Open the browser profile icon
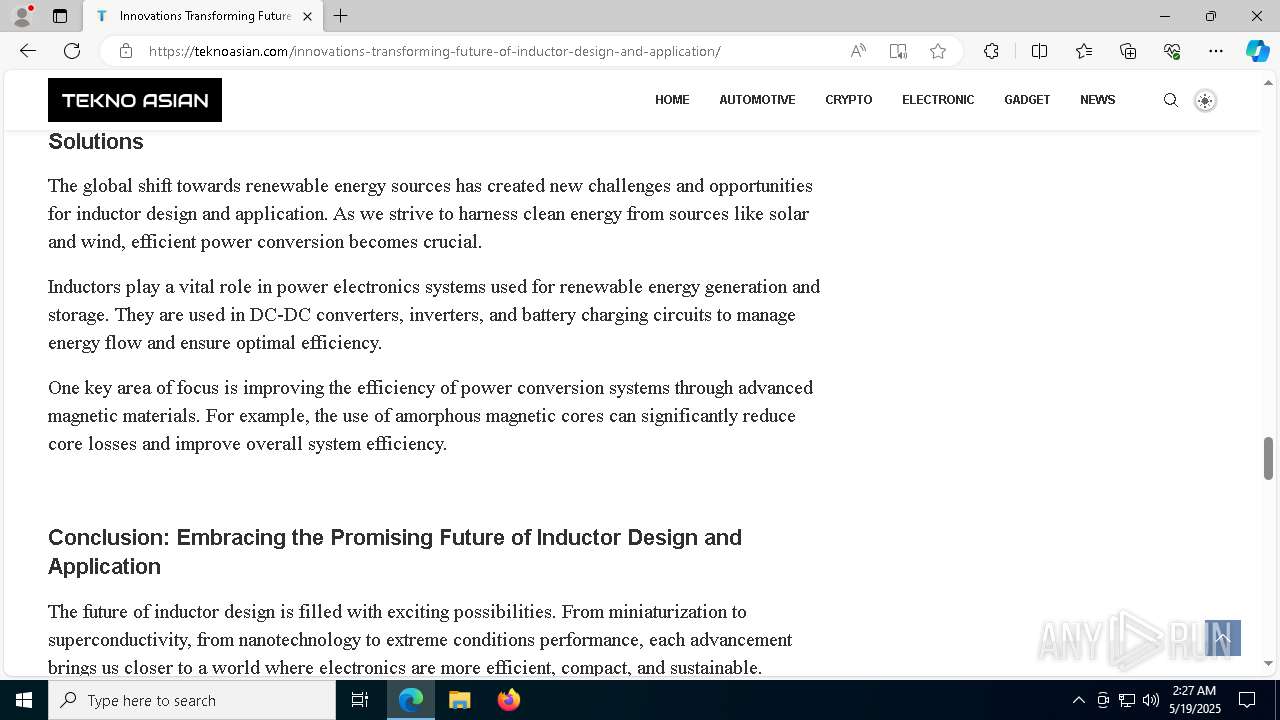Screen dimensions: 1280x720 point(22,16)
